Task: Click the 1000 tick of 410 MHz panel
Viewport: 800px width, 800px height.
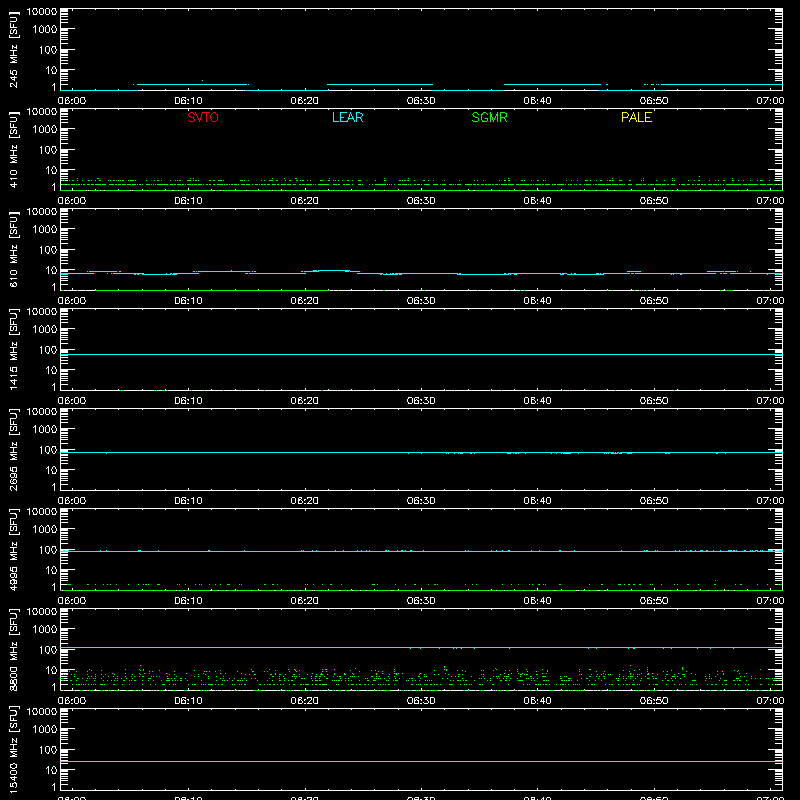Action: pos(44,130)
